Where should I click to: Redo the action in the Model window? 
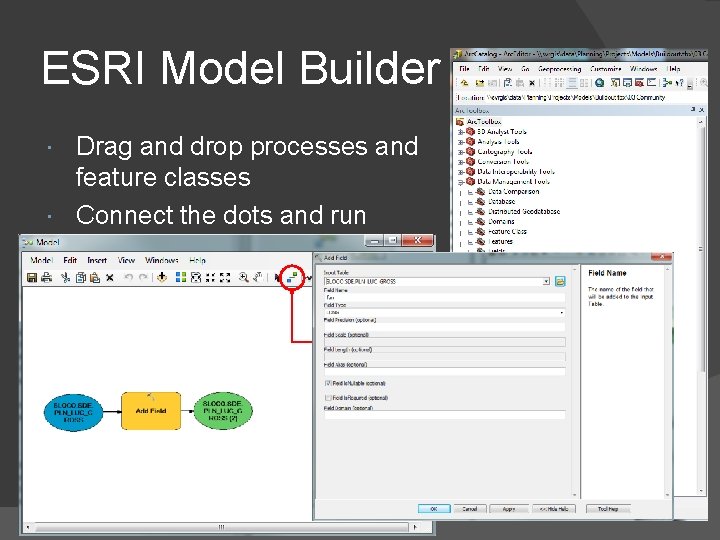tap(143, 277)
